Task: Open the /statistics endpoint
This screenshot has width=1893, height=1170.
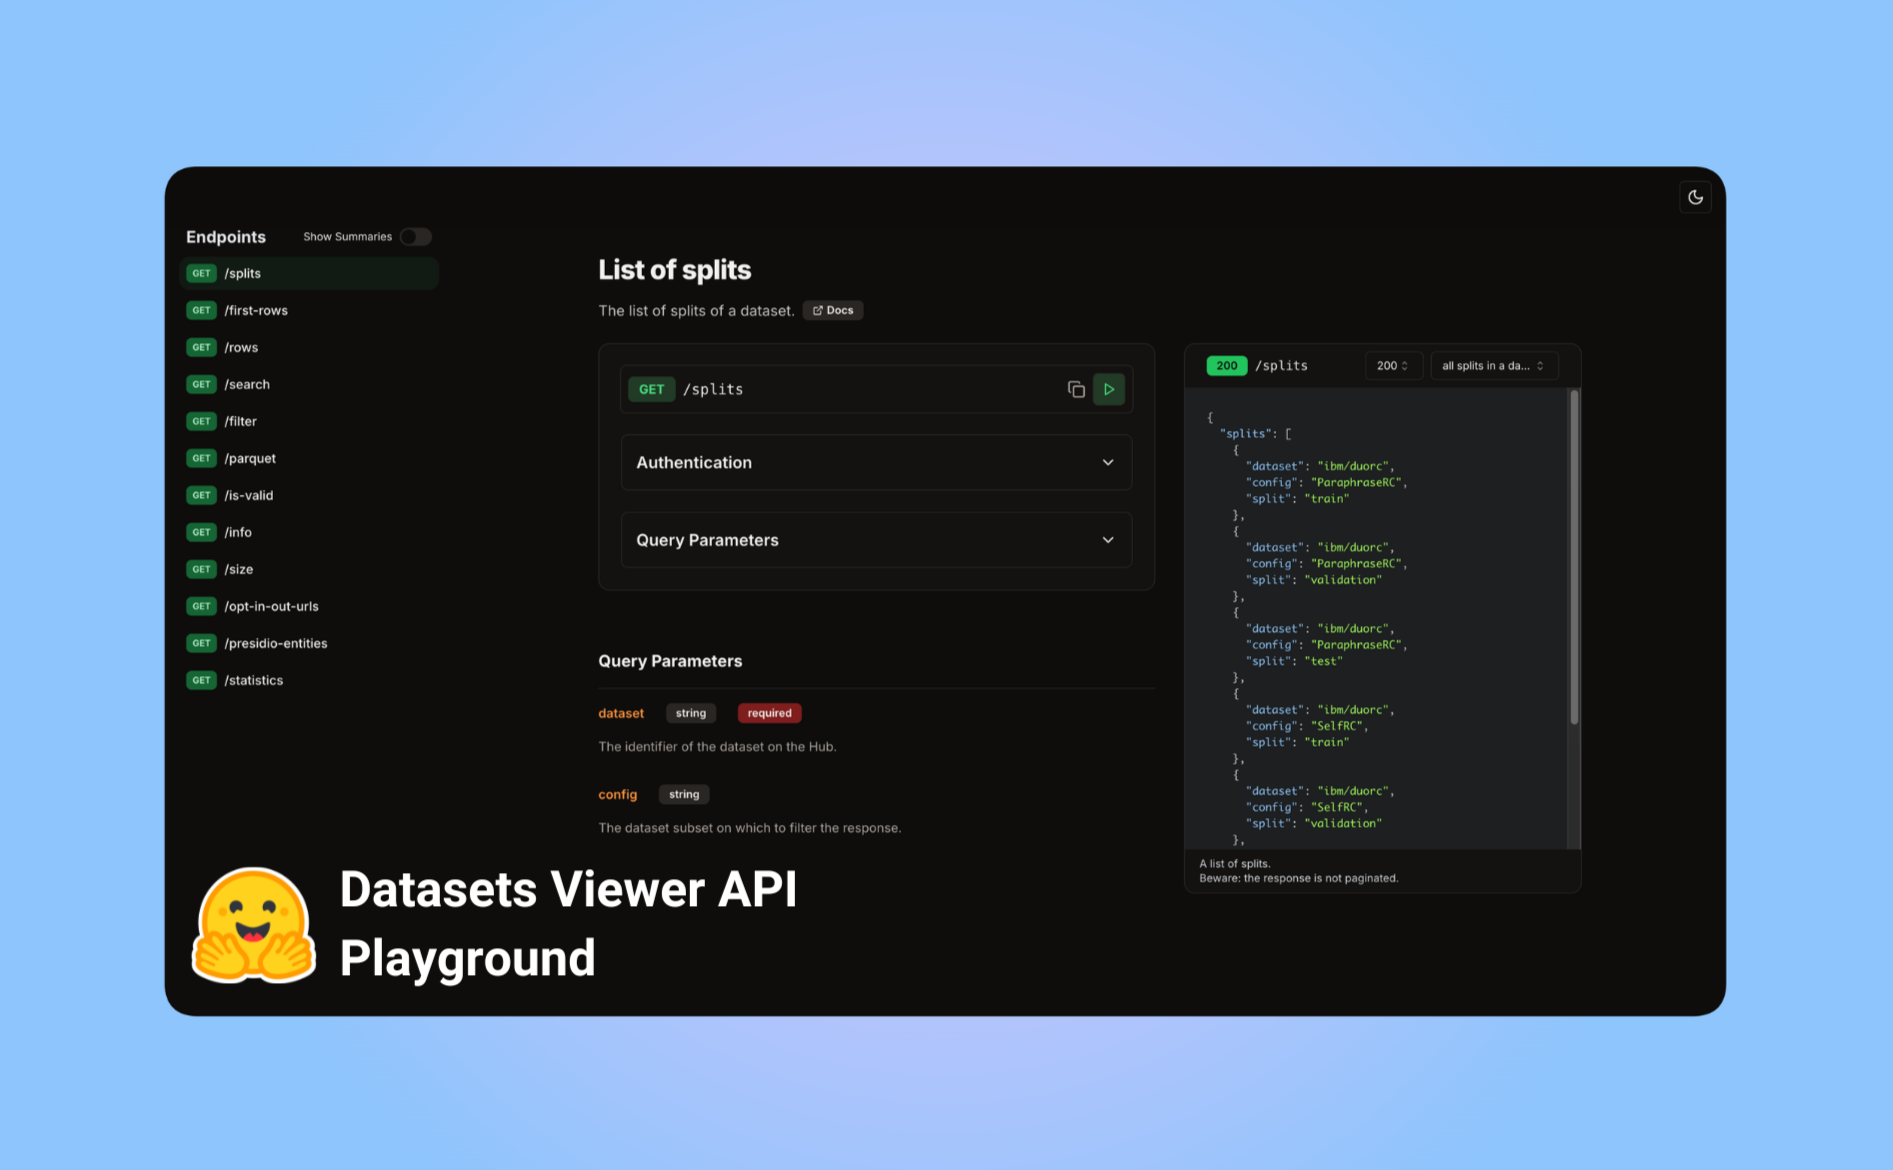Action: pos(254,680)
